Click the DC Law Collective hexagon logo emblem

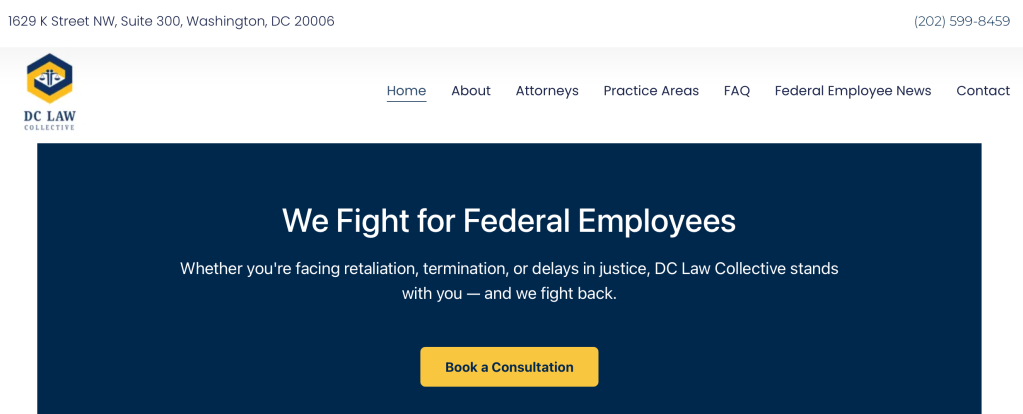tap(49, 78)
